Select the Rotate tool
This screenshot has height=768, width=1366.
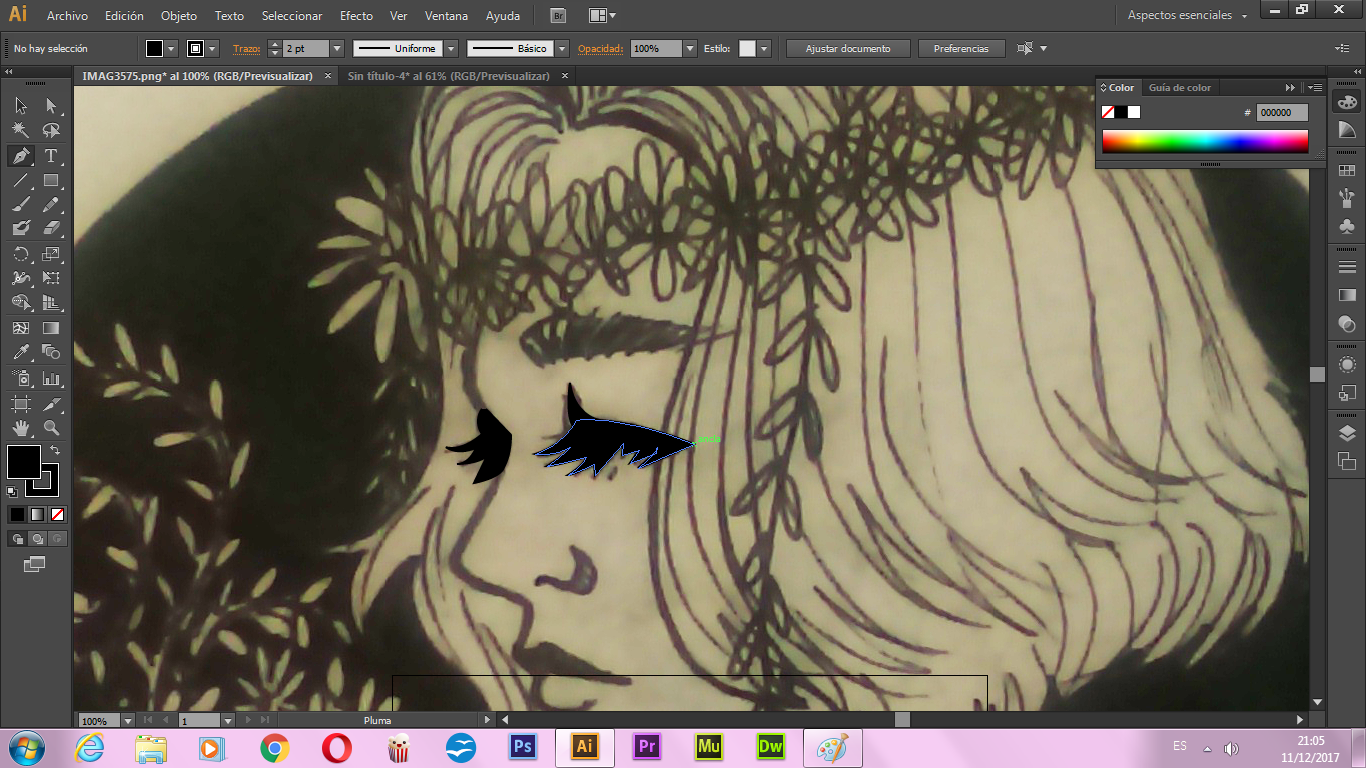20,254
